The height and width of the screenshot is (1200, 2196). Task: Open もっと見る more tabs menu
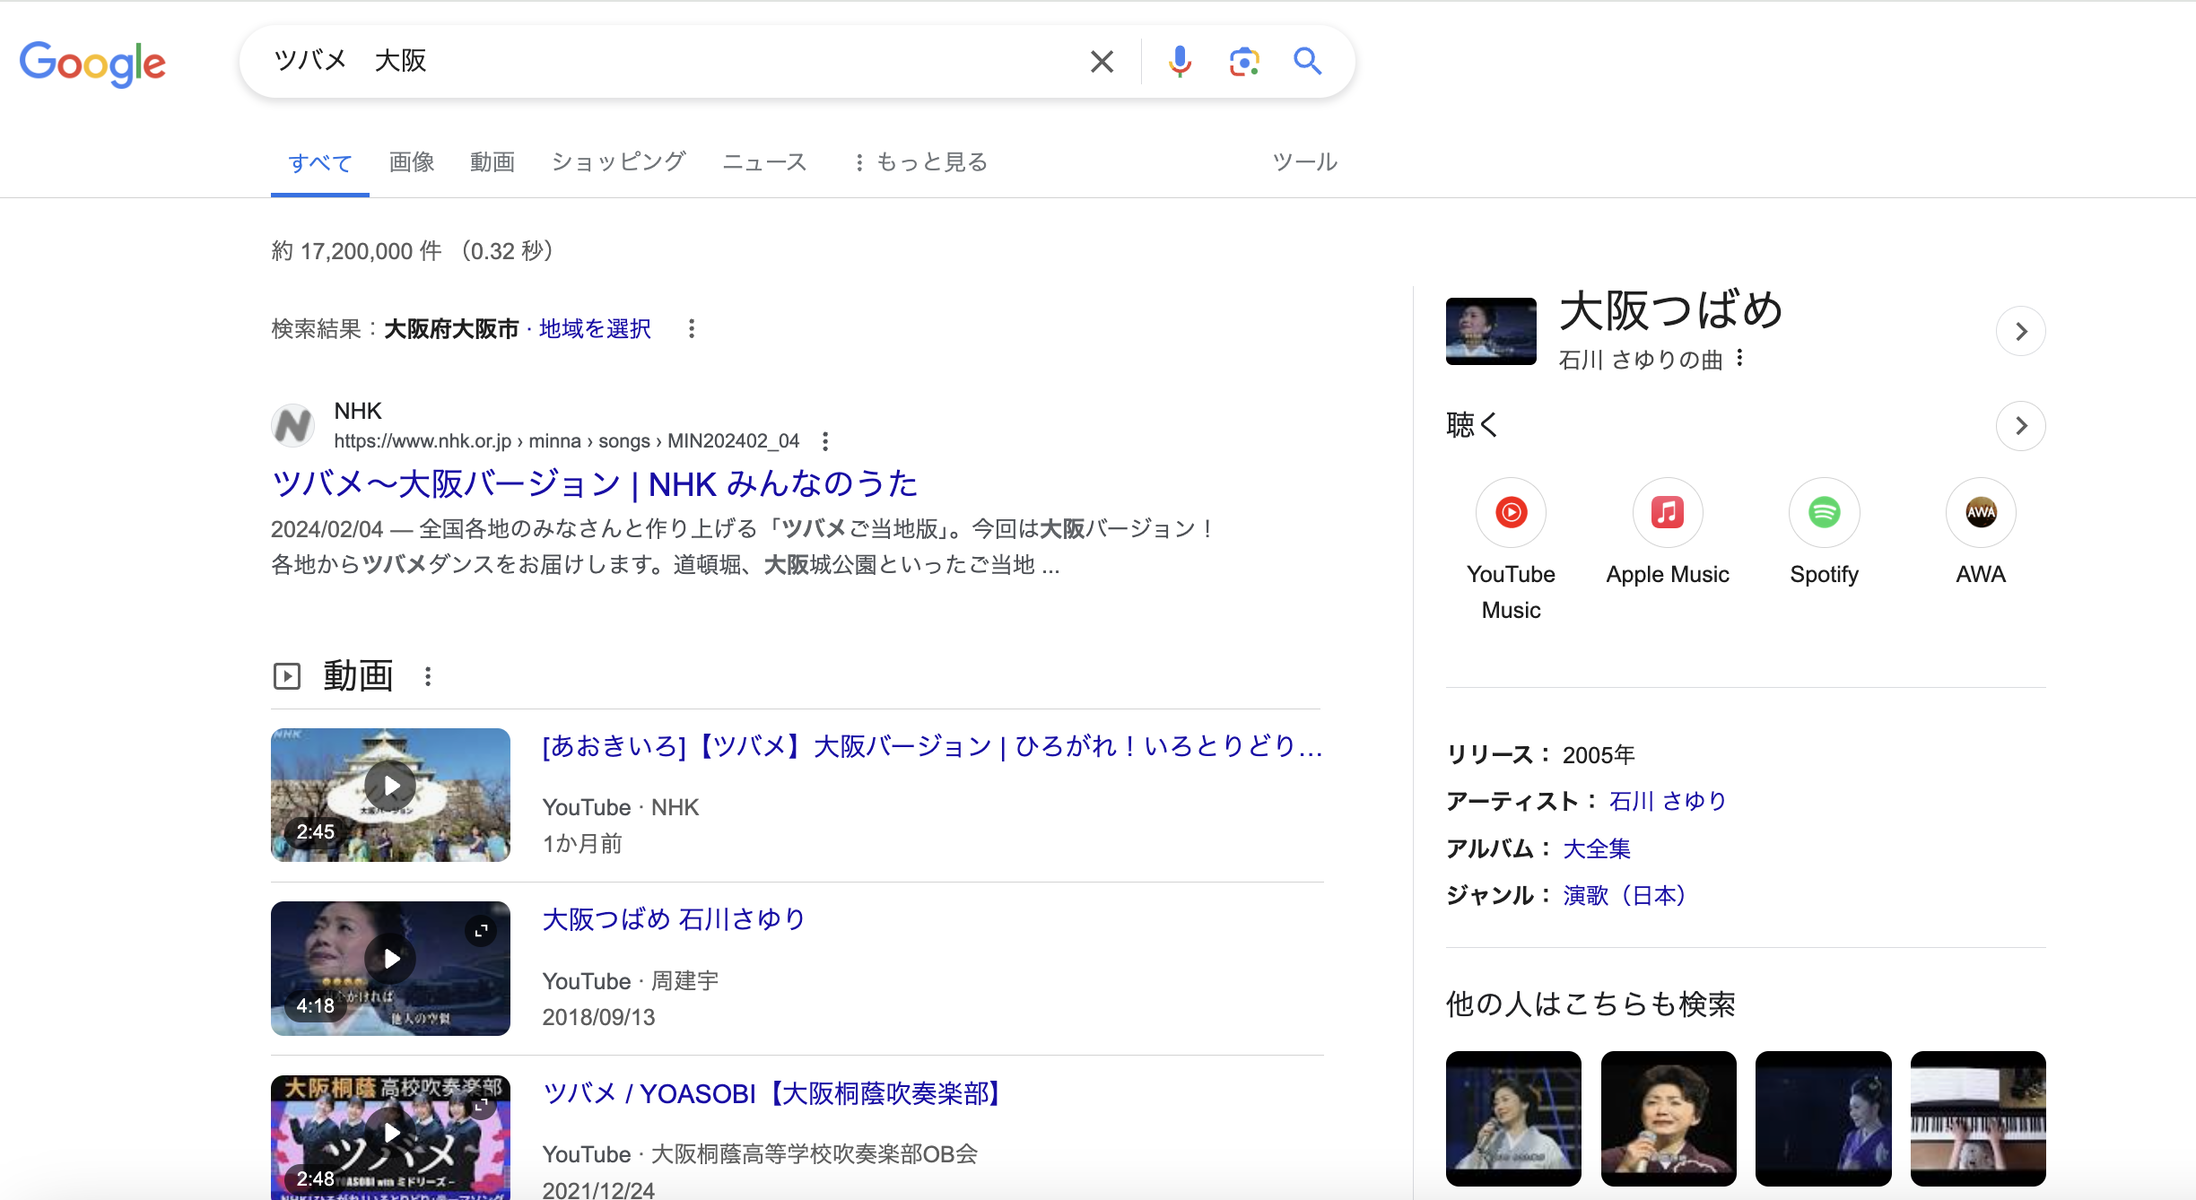point(920,162)
